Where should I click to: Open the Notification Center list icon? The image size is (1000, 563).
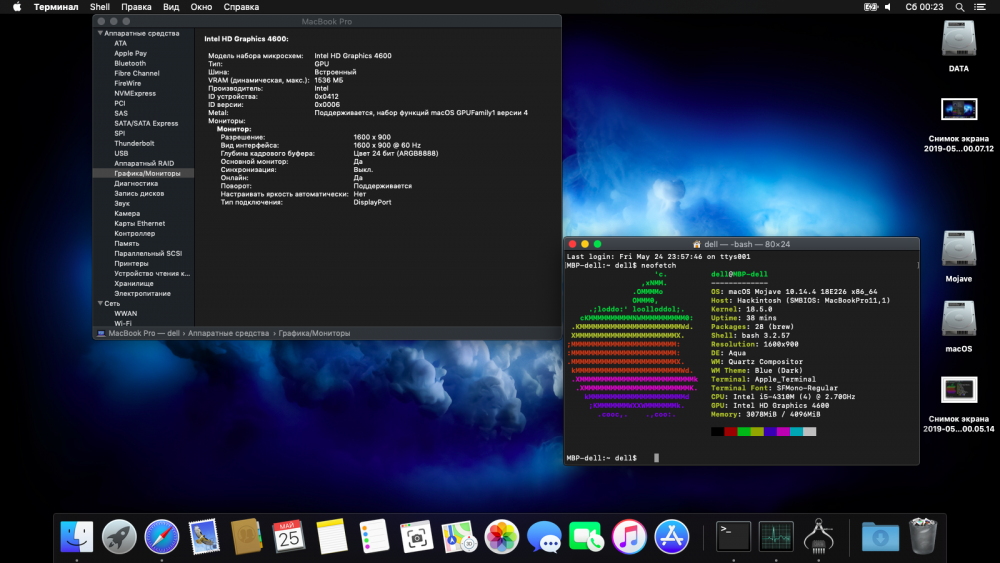(982, 6)
